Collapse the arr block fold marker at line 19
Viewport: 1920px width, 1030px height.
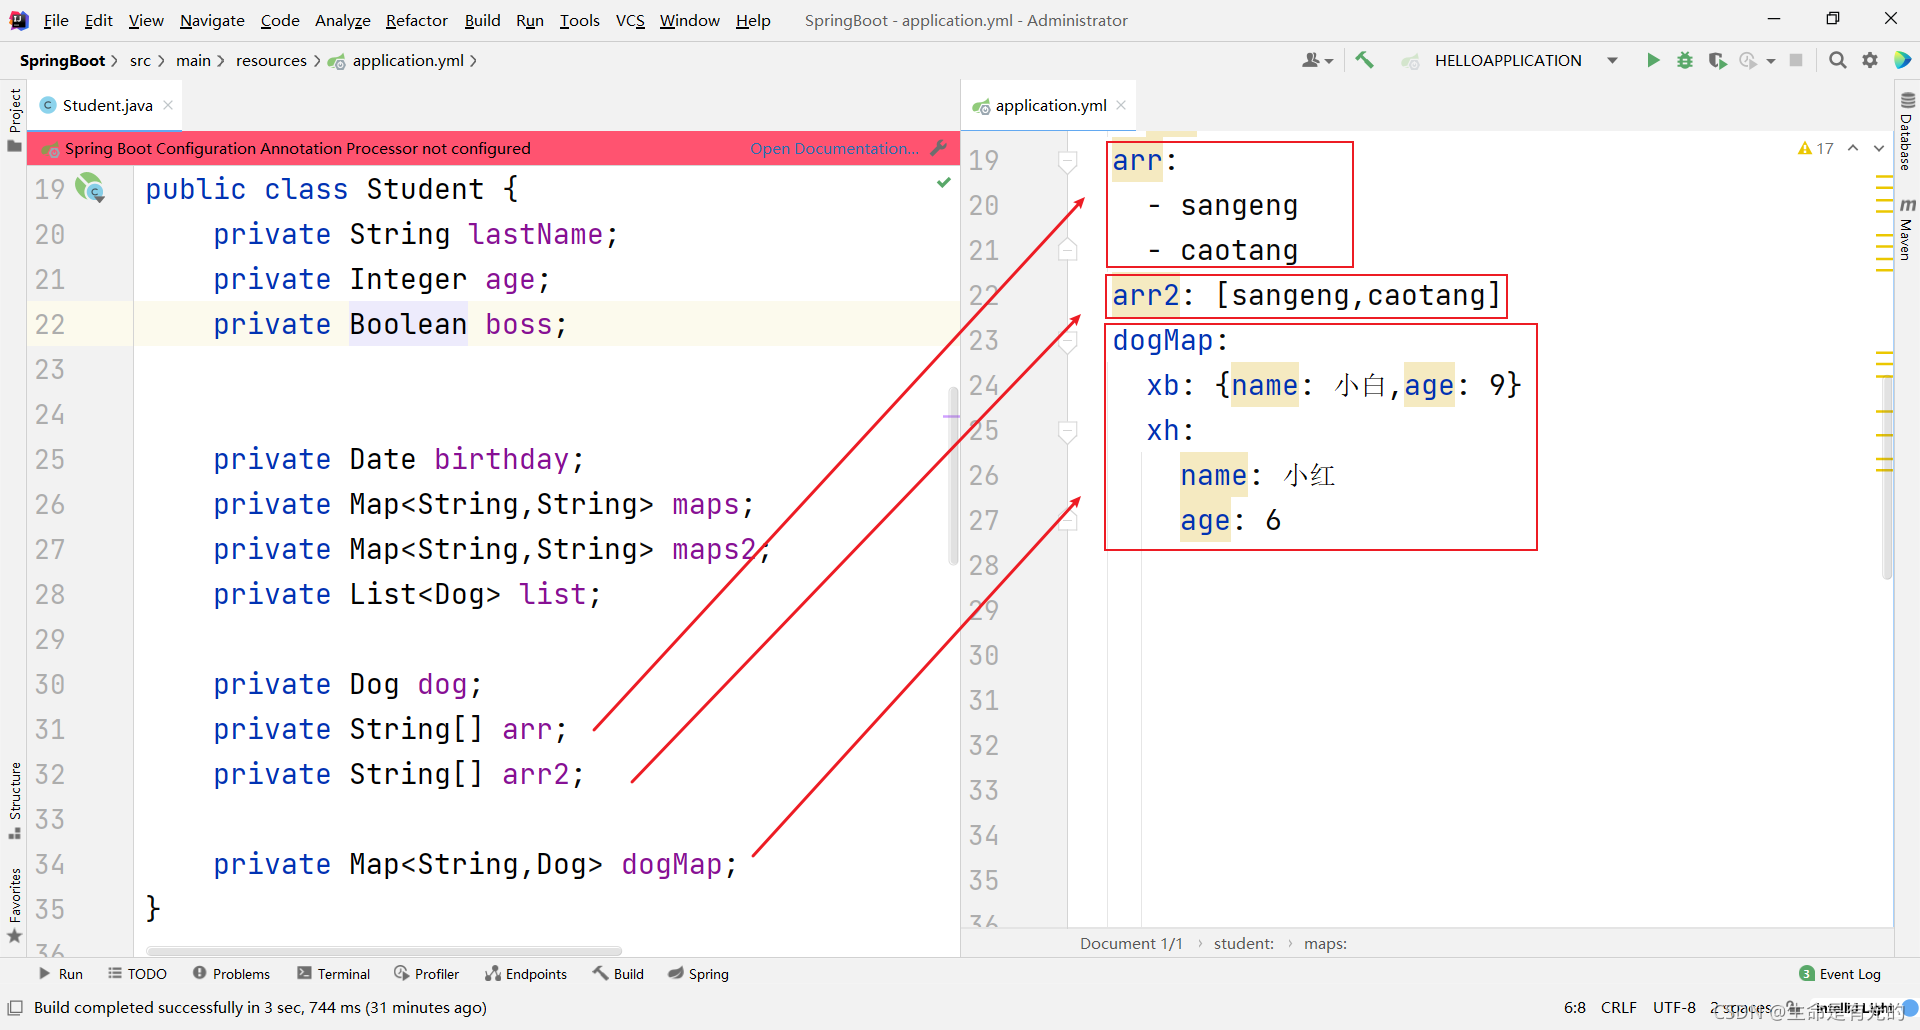point(1068,160)
